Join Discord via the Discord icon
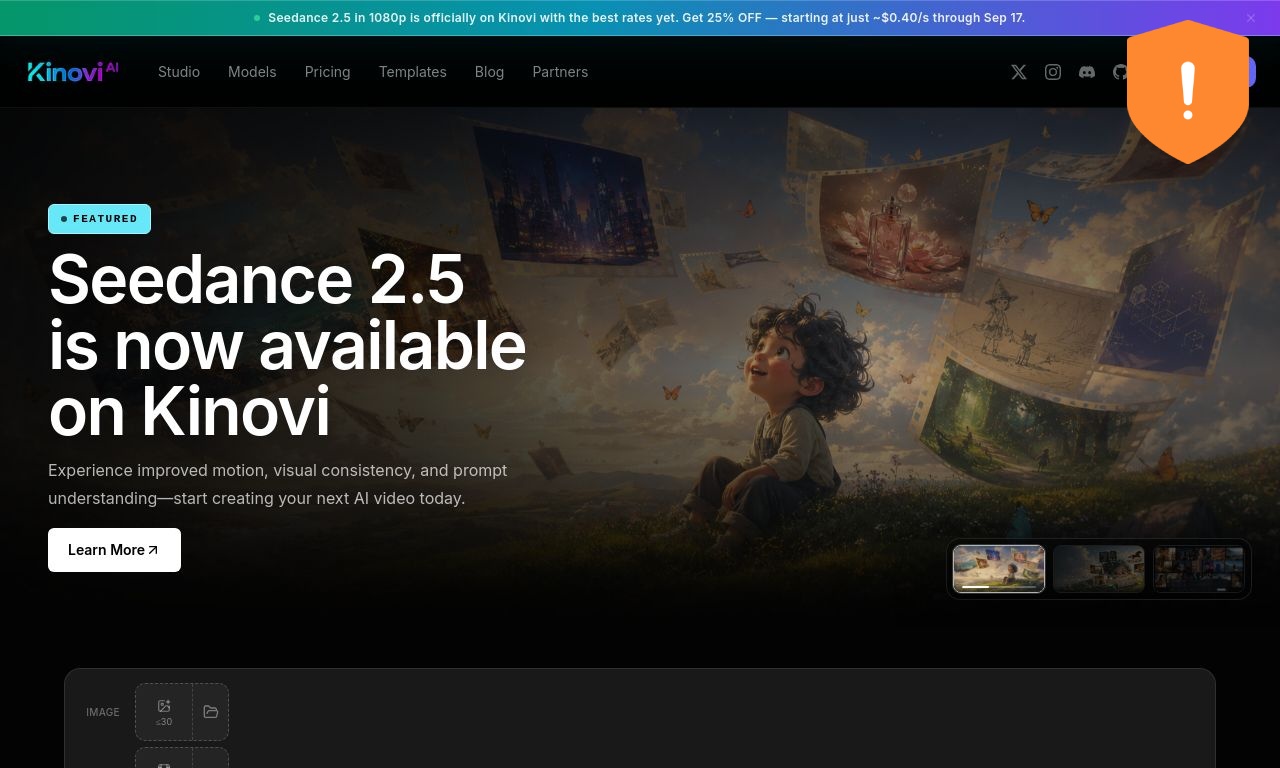Screen dimensions: 1280x768 (x=1087, y=72)
